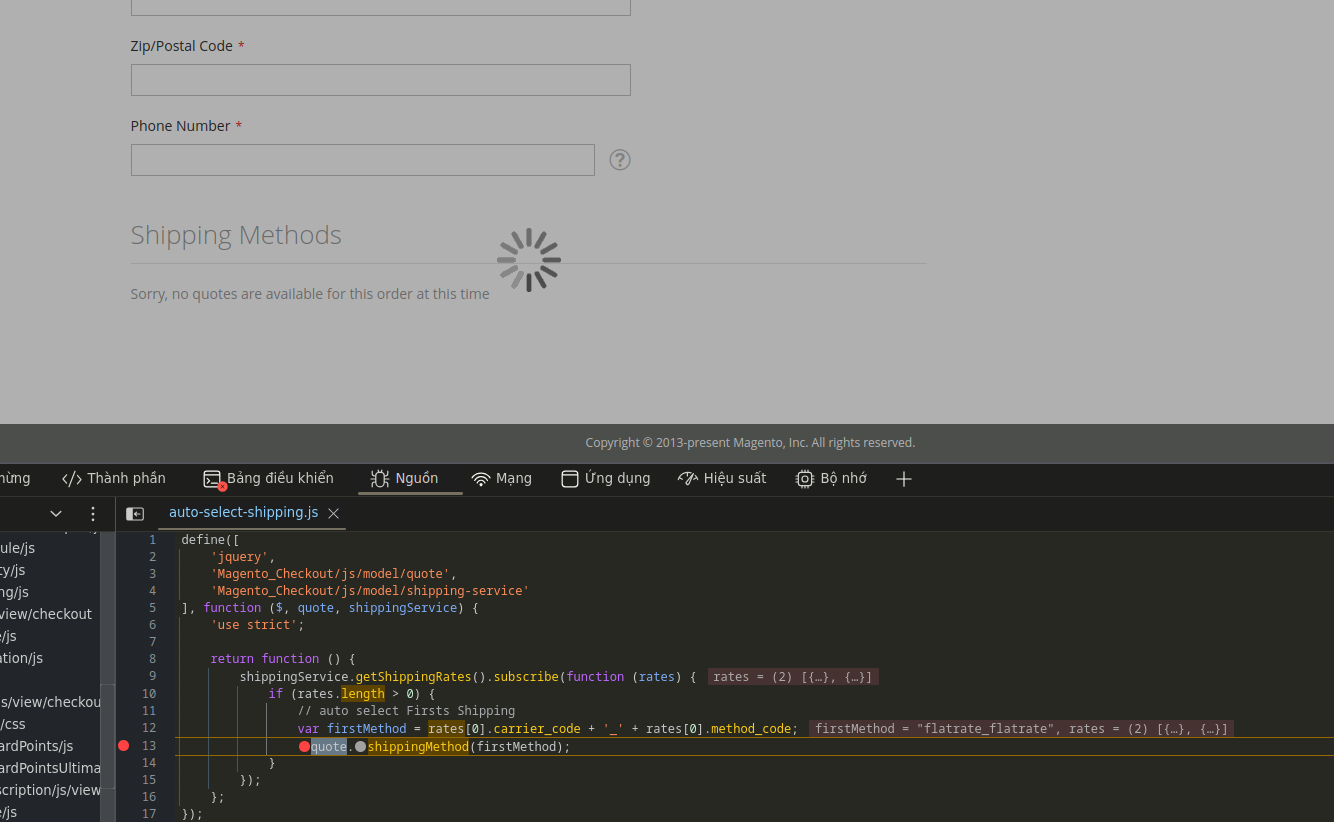Click inline value hint 'rates = (2)' on line 9
Screen dimensions: 1334x822
[x=793, y=677]
